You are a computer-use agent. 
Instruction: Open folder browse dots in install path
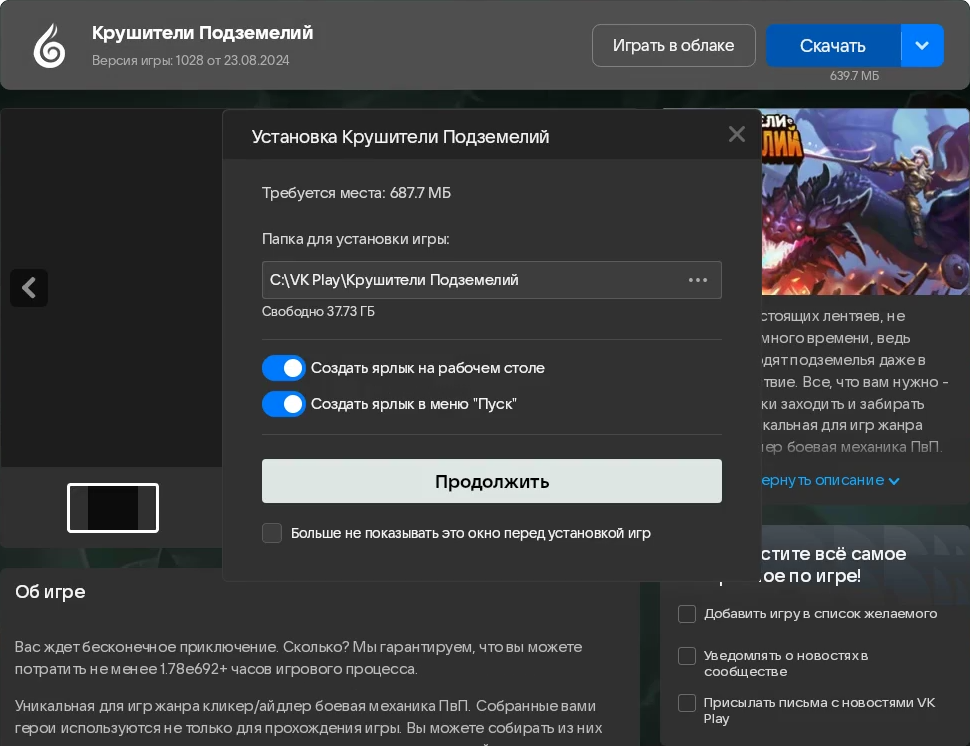698,280
